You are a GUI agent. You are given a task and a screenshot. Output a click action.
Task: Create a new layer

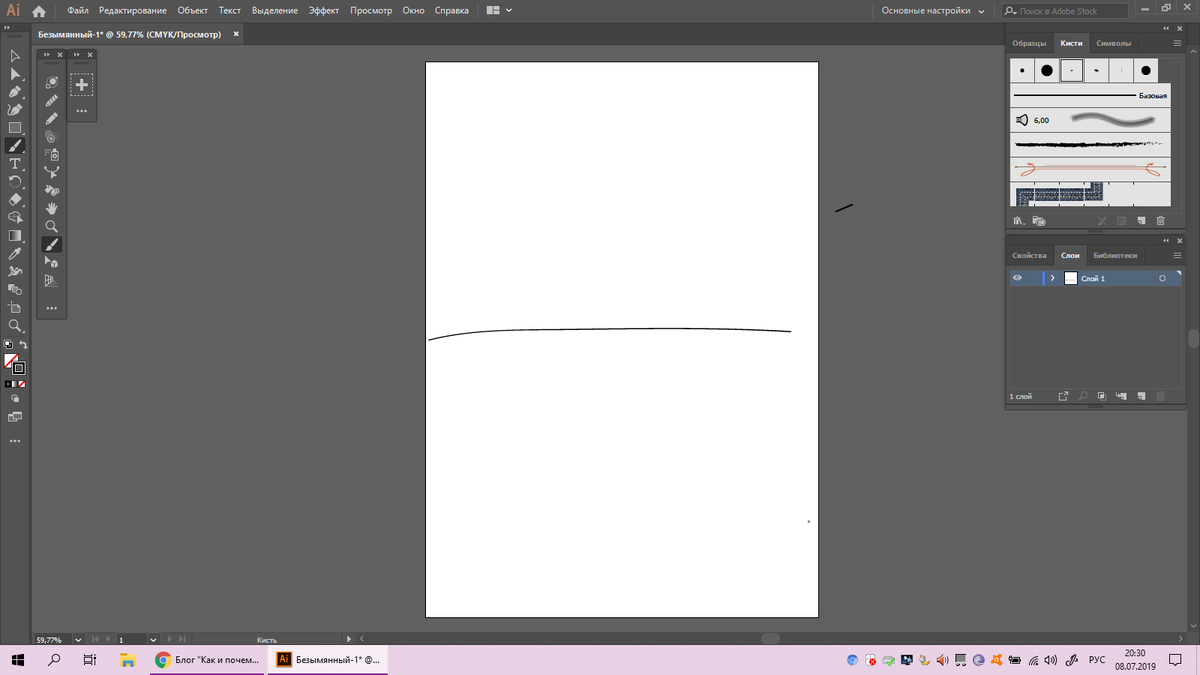pyautogui.click(x=1141, y=396)
